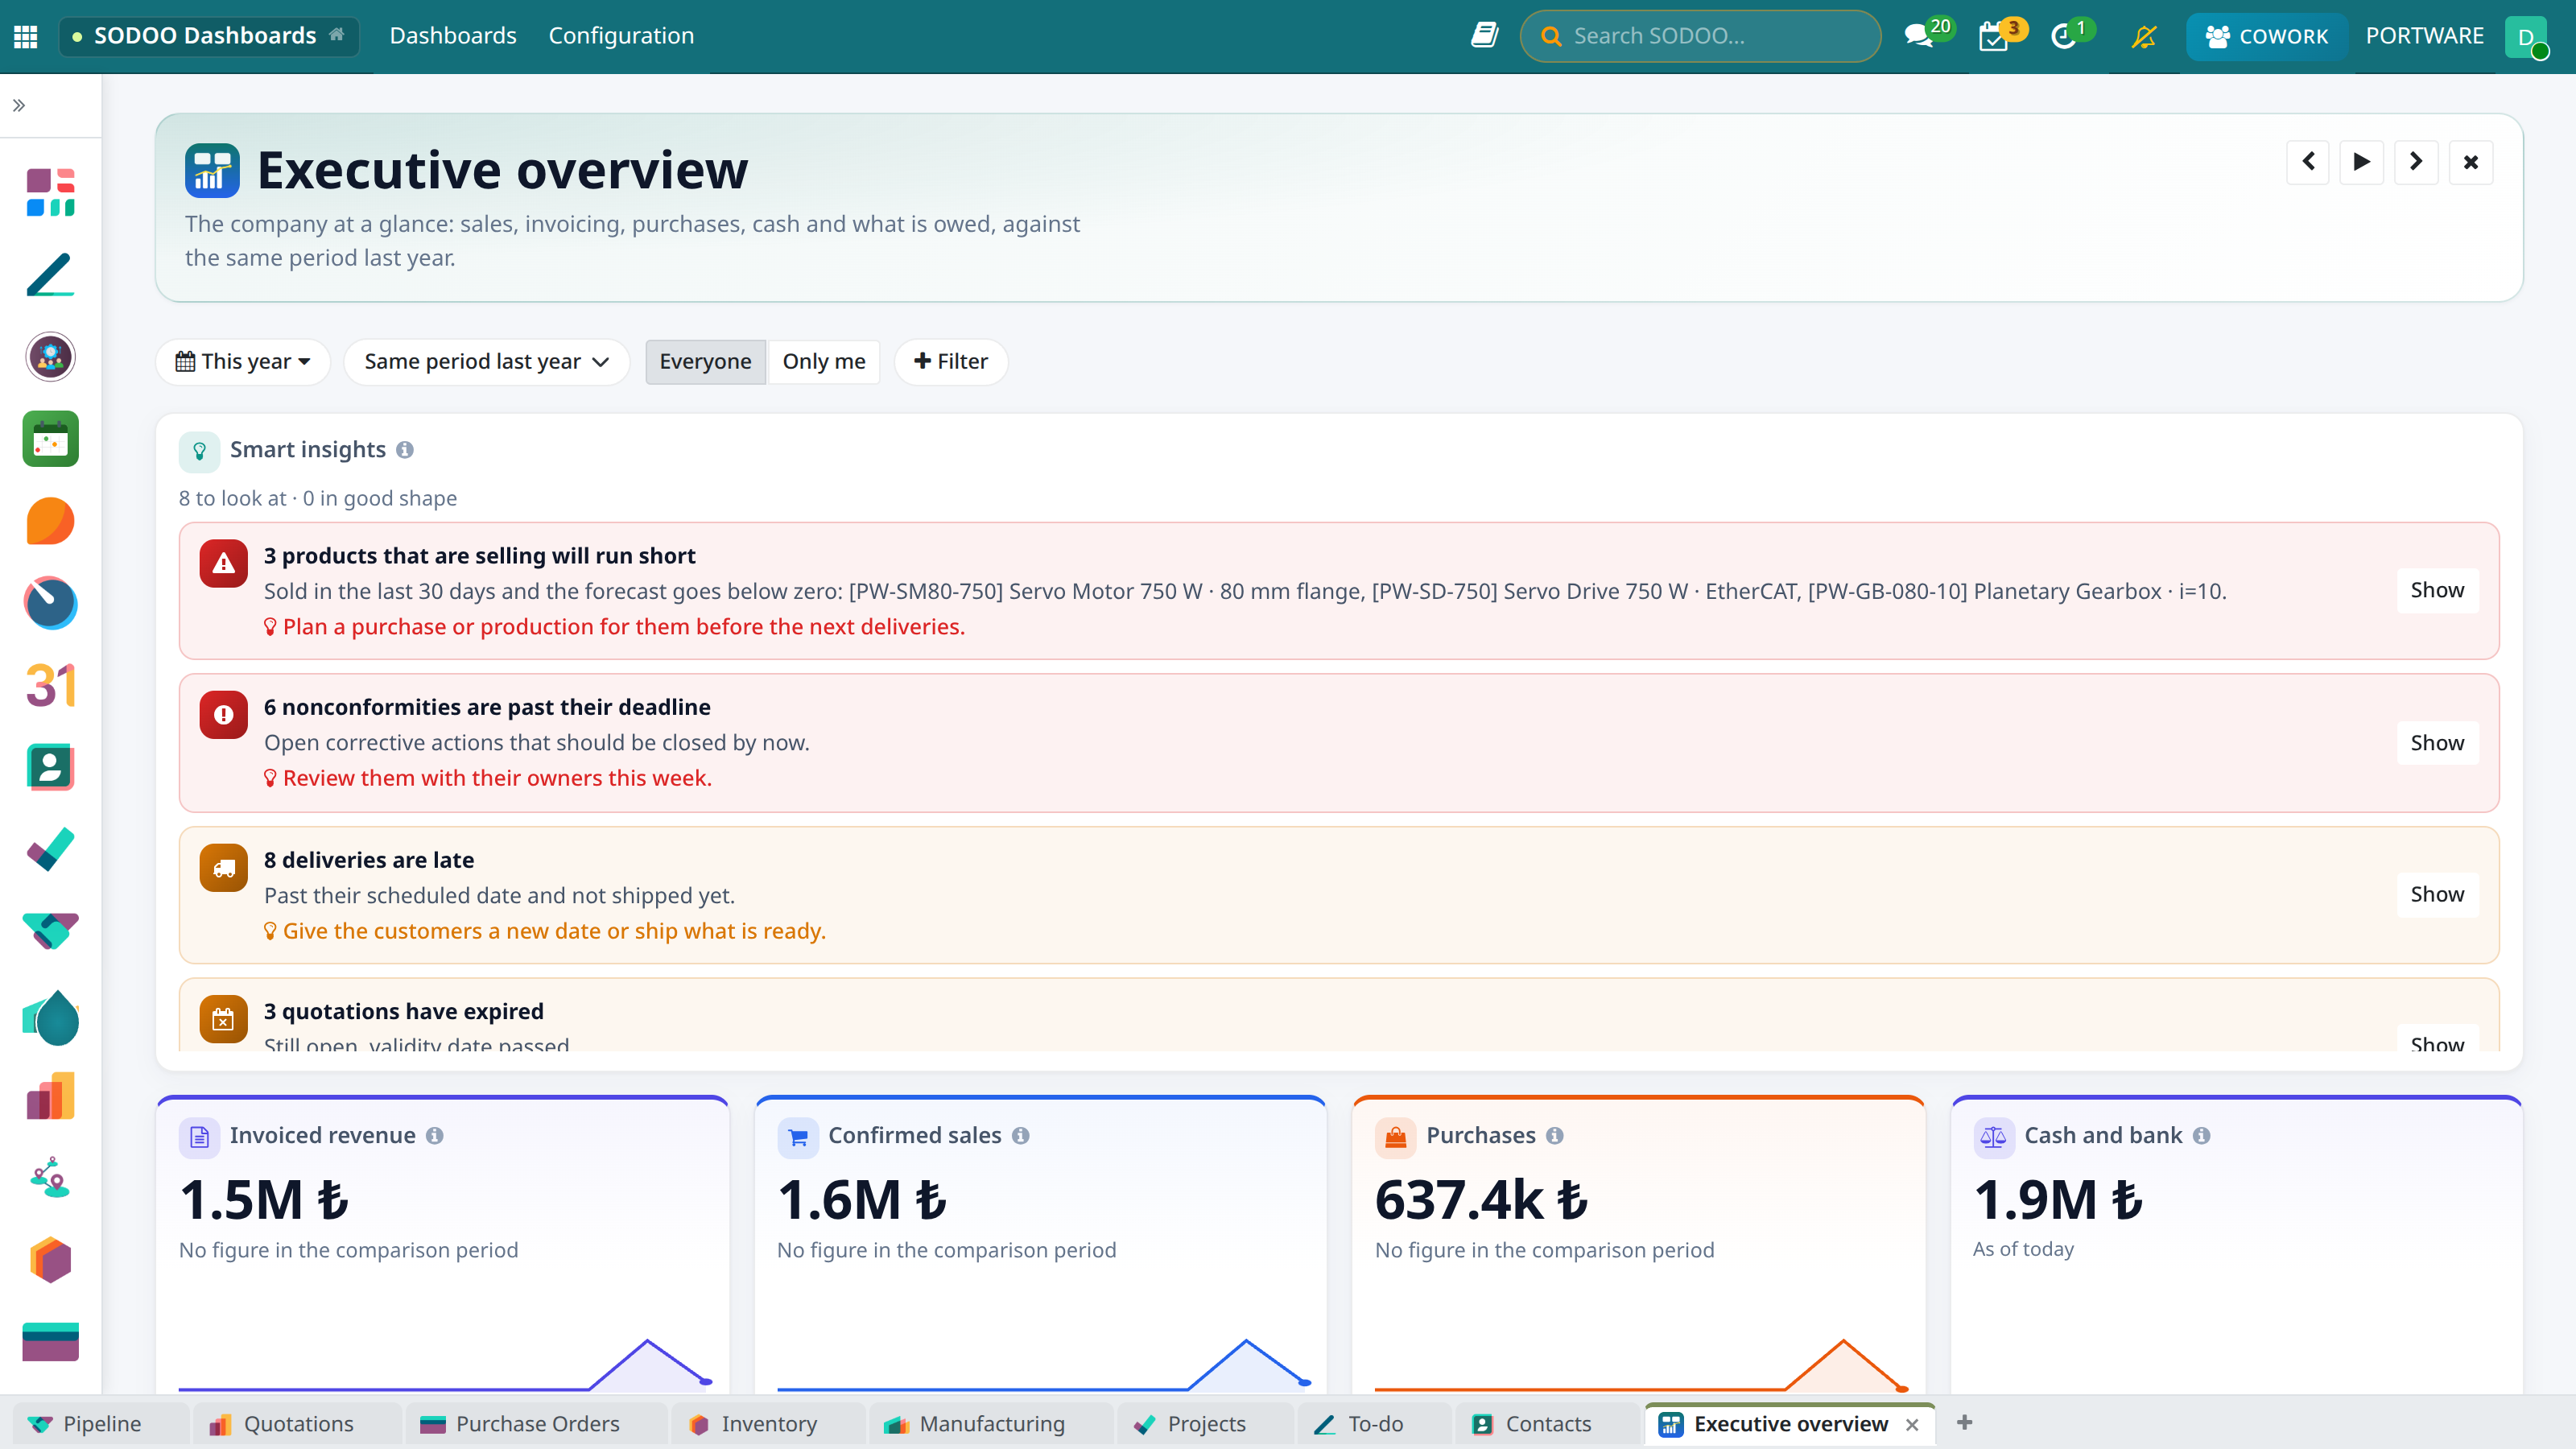
Task: Expand the left sidebar with double chevron
Action: (19, 105)
